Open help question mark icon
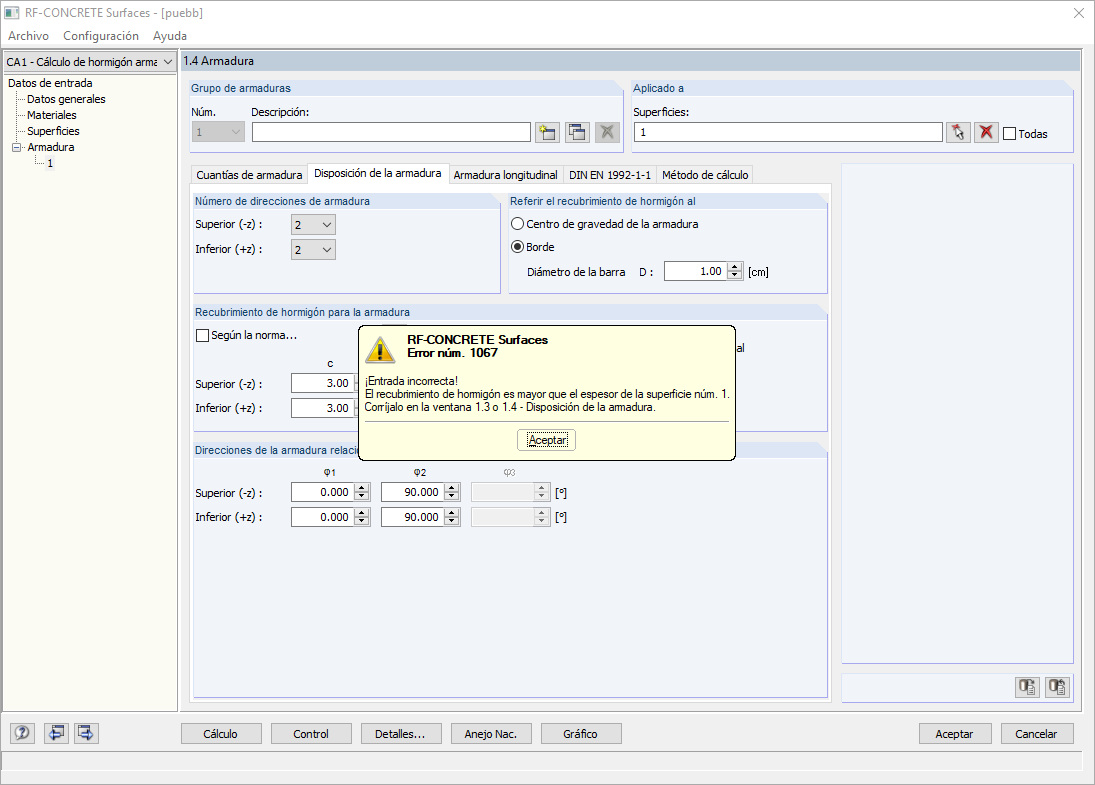1095x785 pixels. [22, 733]
